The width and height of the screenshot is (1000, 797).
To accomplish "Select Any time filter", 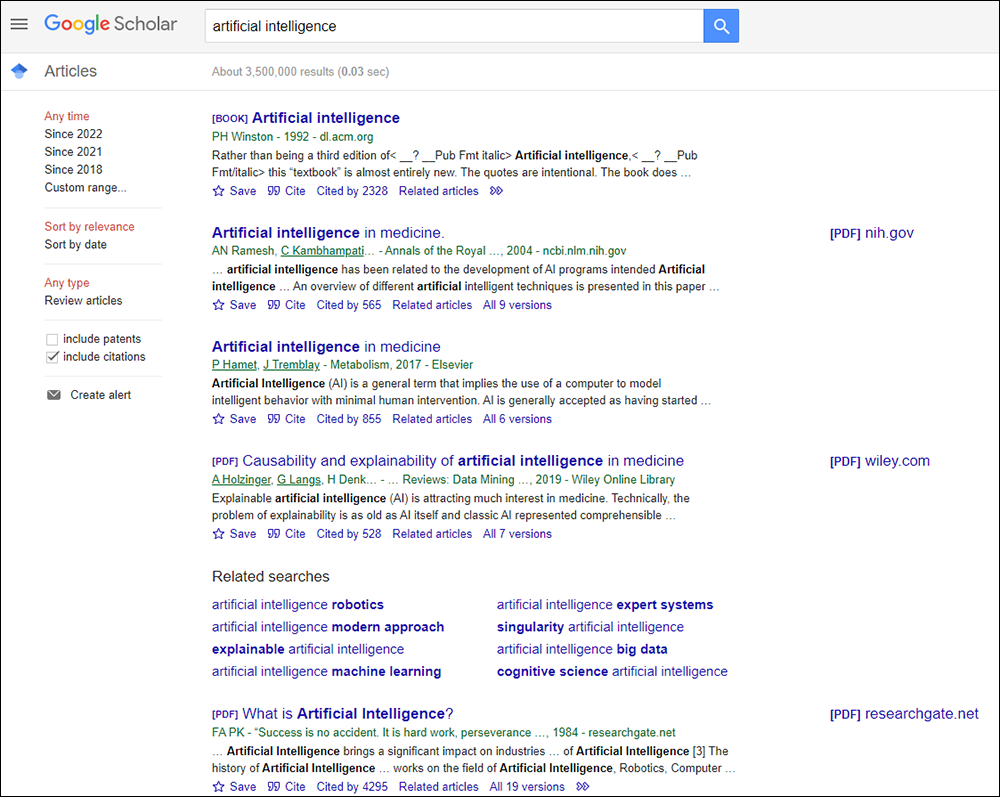I will click(x=67, y=116).
